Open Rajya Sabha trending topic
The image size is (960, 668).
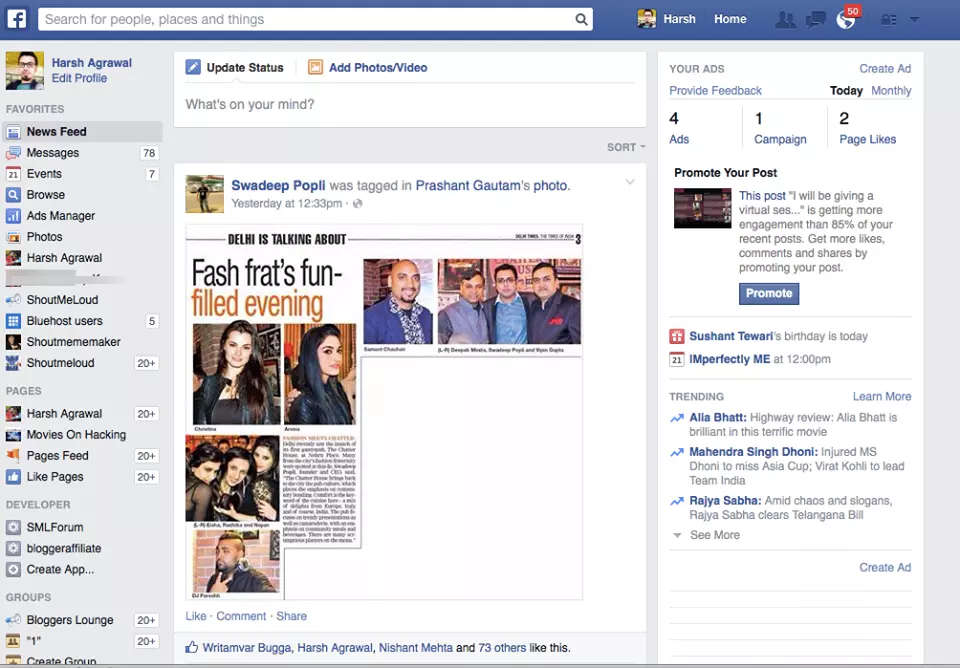tap(725, 501)
